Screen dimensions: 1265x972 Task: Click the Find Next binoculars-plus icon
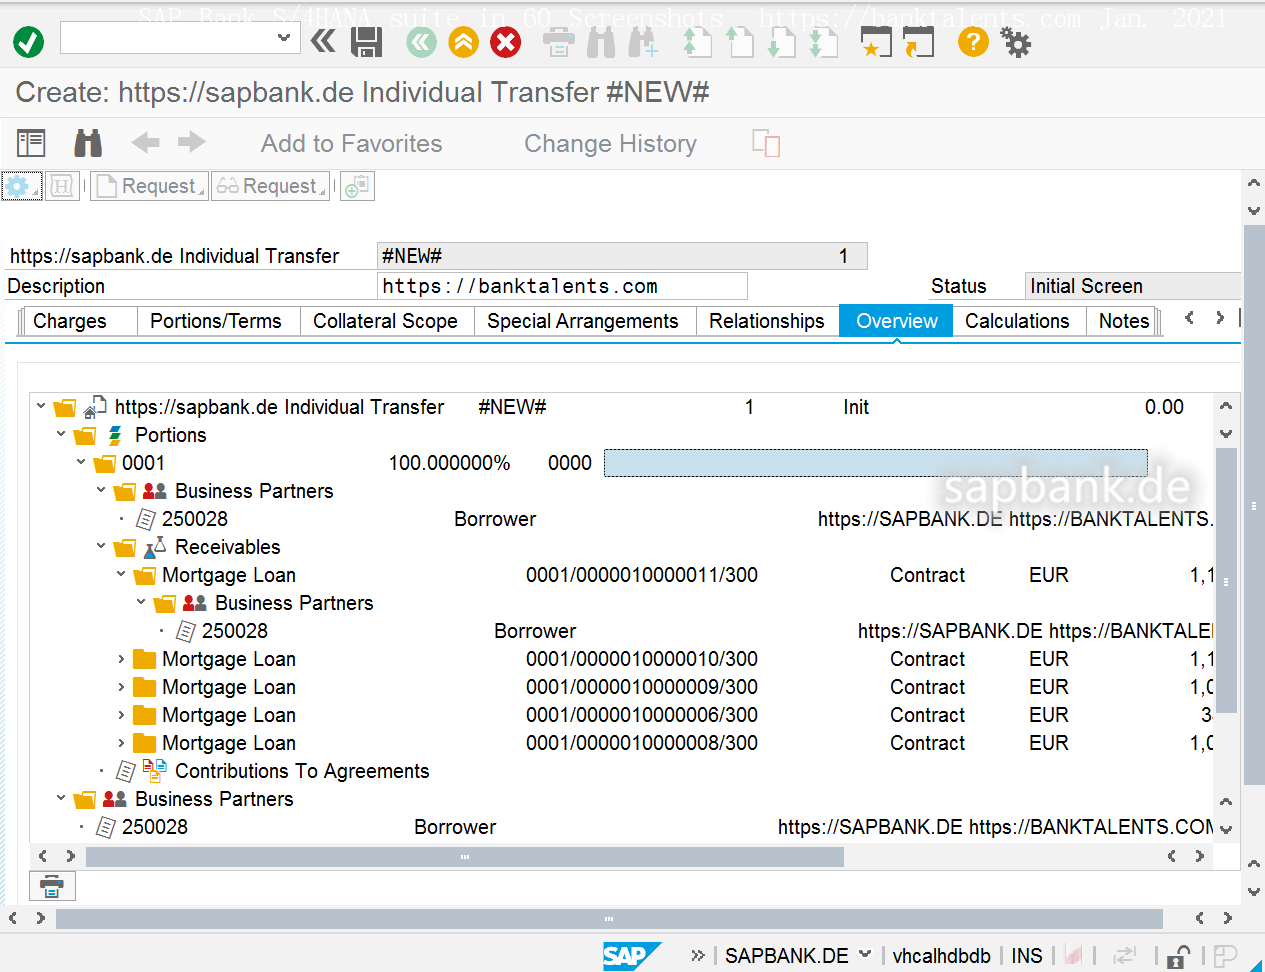(643, 42)
